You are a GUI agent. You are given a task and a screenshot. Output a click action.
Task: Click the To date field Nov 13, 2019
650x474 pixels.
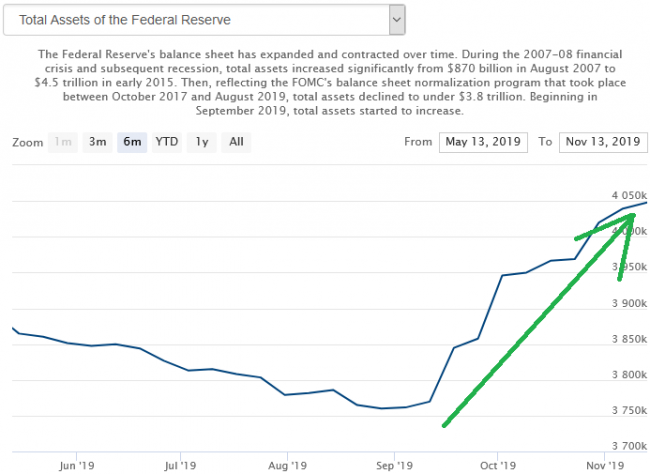coord(603,142)
